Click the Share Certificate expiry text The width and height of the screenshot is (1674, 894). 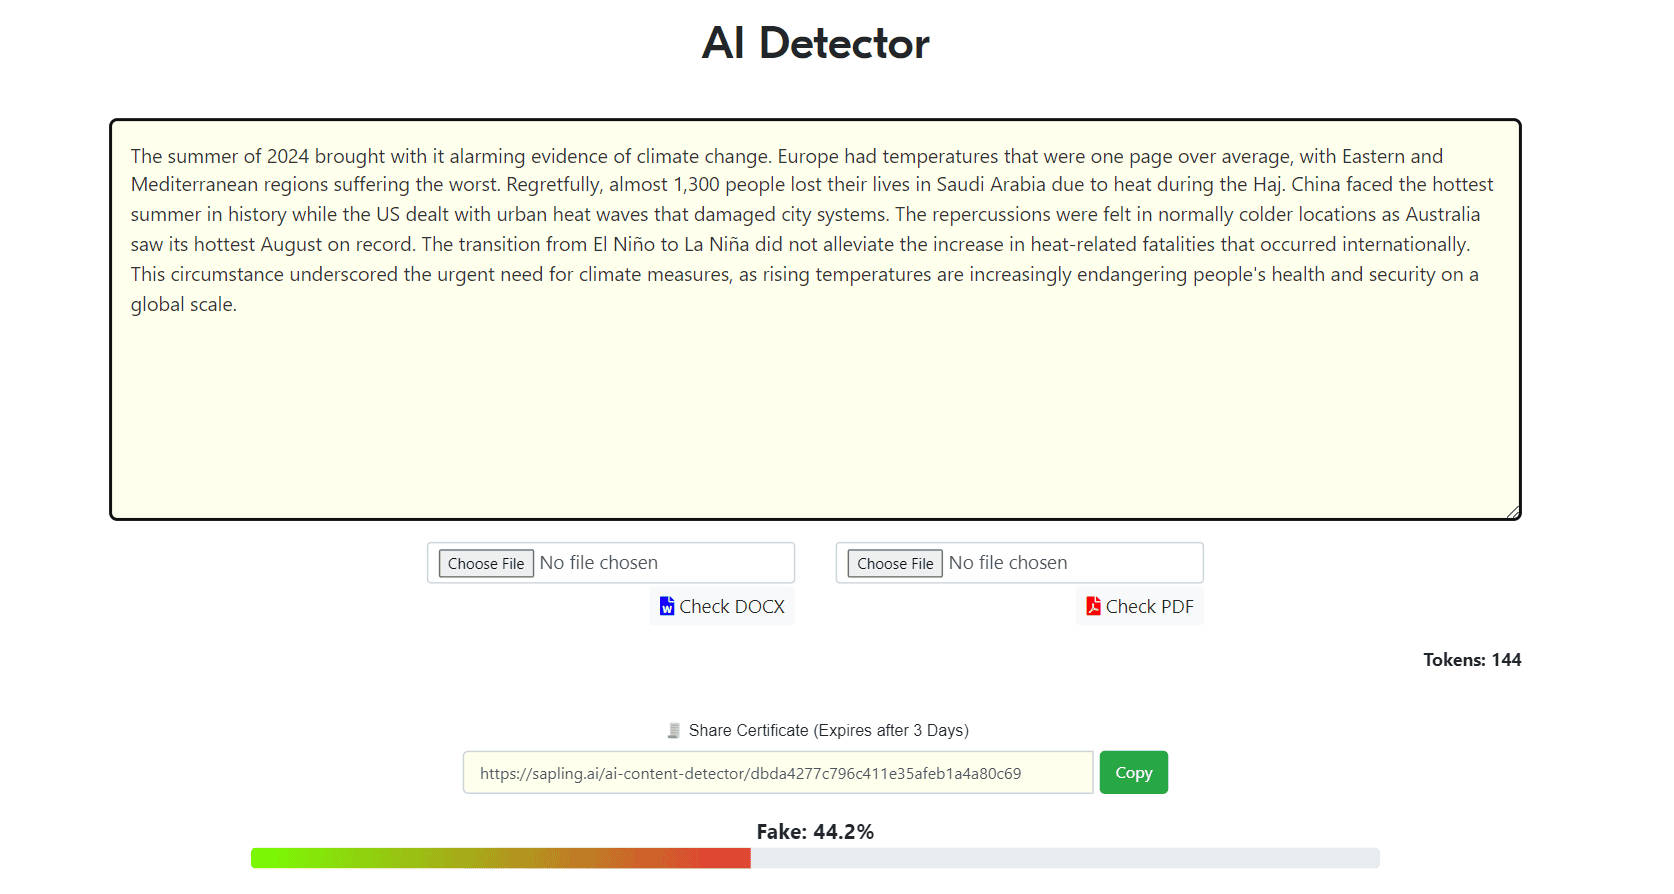tap(828, 731)
